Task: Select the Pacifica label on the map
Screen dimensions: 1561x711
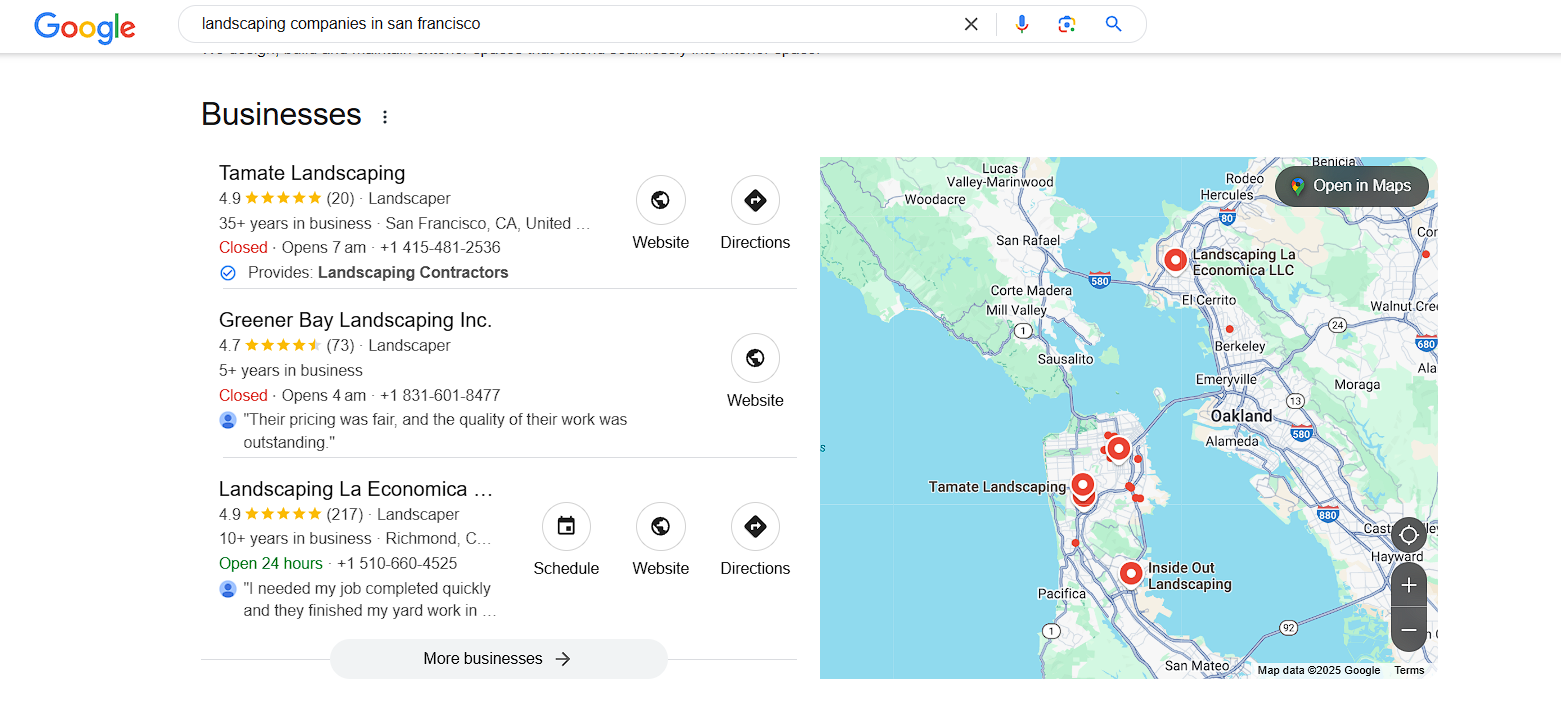Action: 1062,594
